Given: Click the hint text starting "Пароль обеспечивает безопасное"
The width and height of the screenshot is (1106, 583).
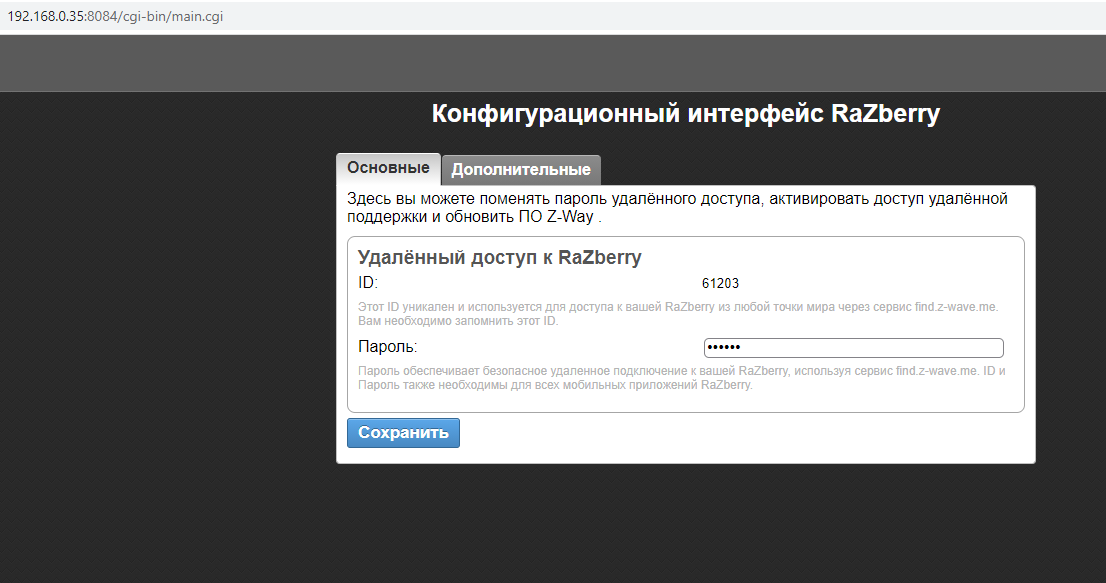Looking at the screenshot, I should pos(681,378).
